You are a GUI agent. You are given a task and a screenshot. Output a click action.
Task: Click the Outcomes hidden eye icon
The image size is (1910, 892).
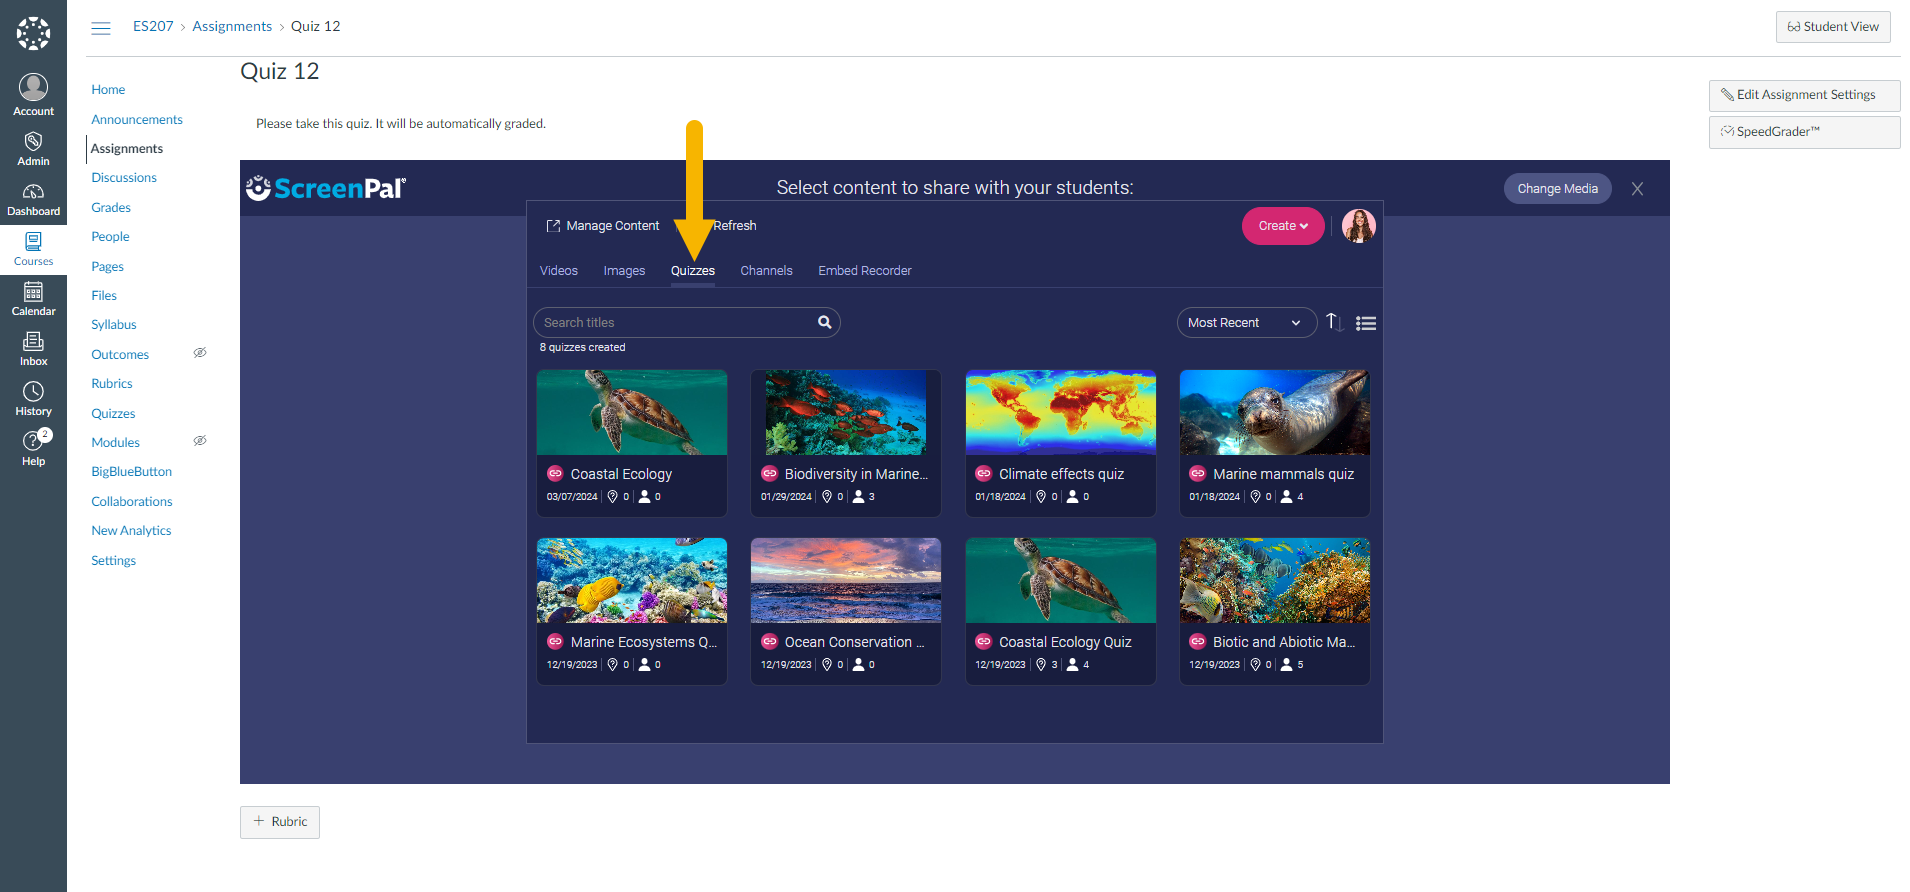coord(200,353)
